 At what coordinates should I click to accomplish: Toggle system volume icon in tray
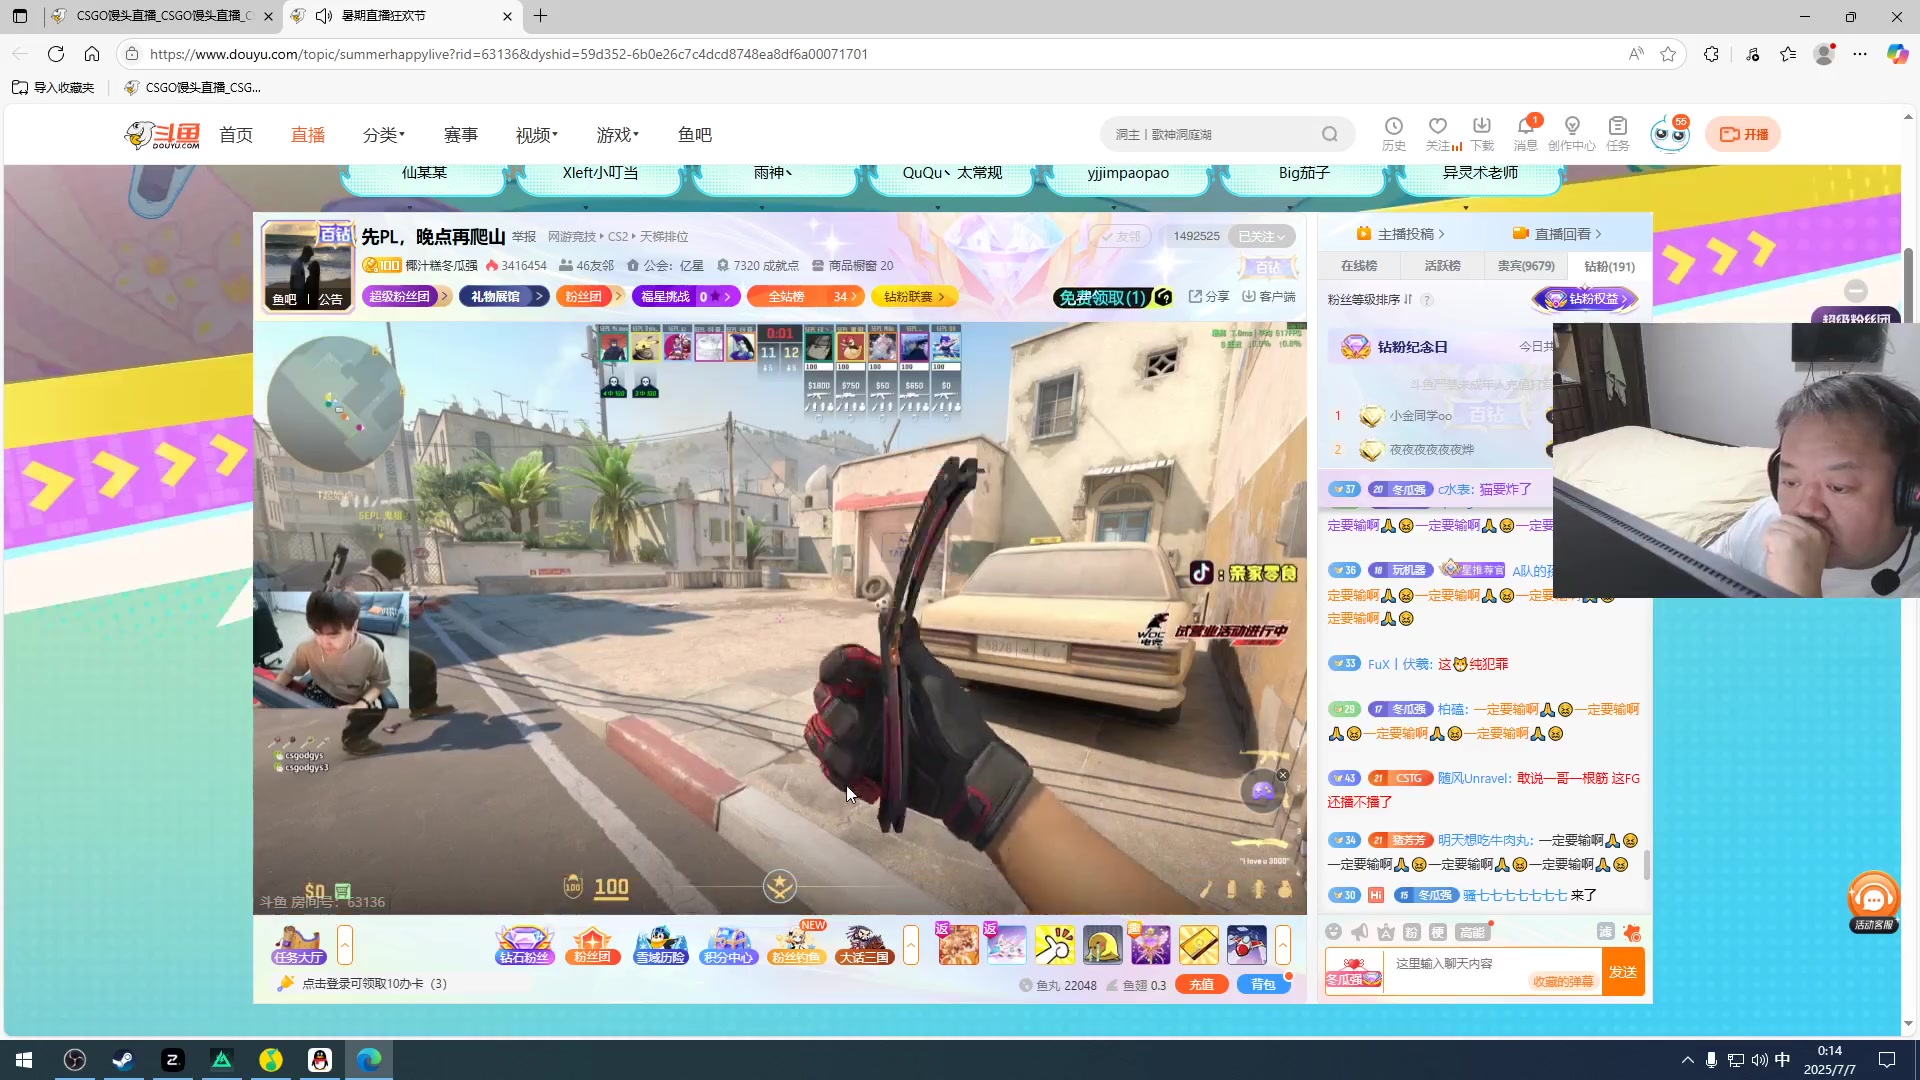click(1759, 1060)
